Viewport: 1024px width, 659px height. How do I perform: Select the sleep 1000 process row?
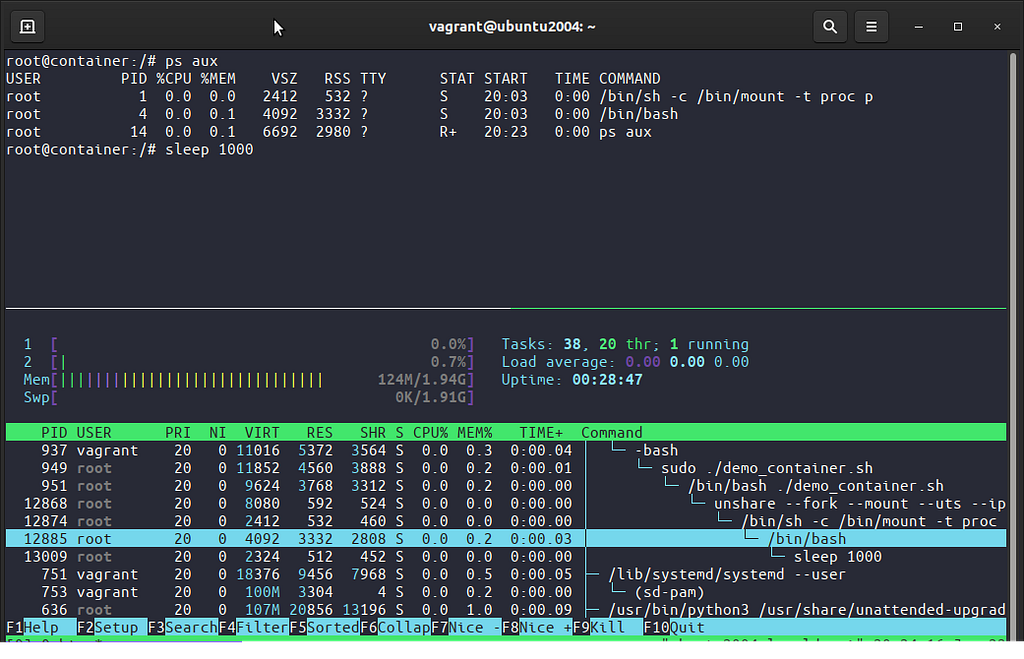(x=506, y=556)
